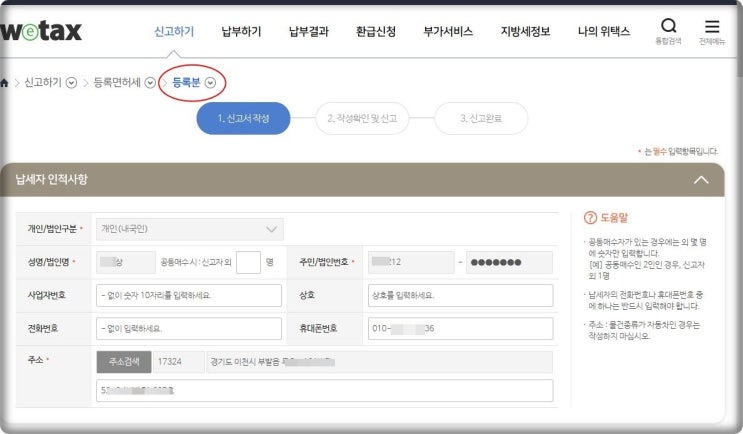
Task: Select step 1. 신고서 작성
Action: point(243,118)
